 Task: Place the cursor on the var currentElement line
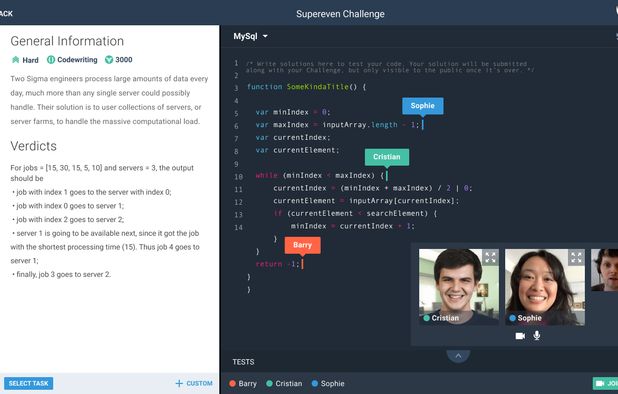click(297, 150)
